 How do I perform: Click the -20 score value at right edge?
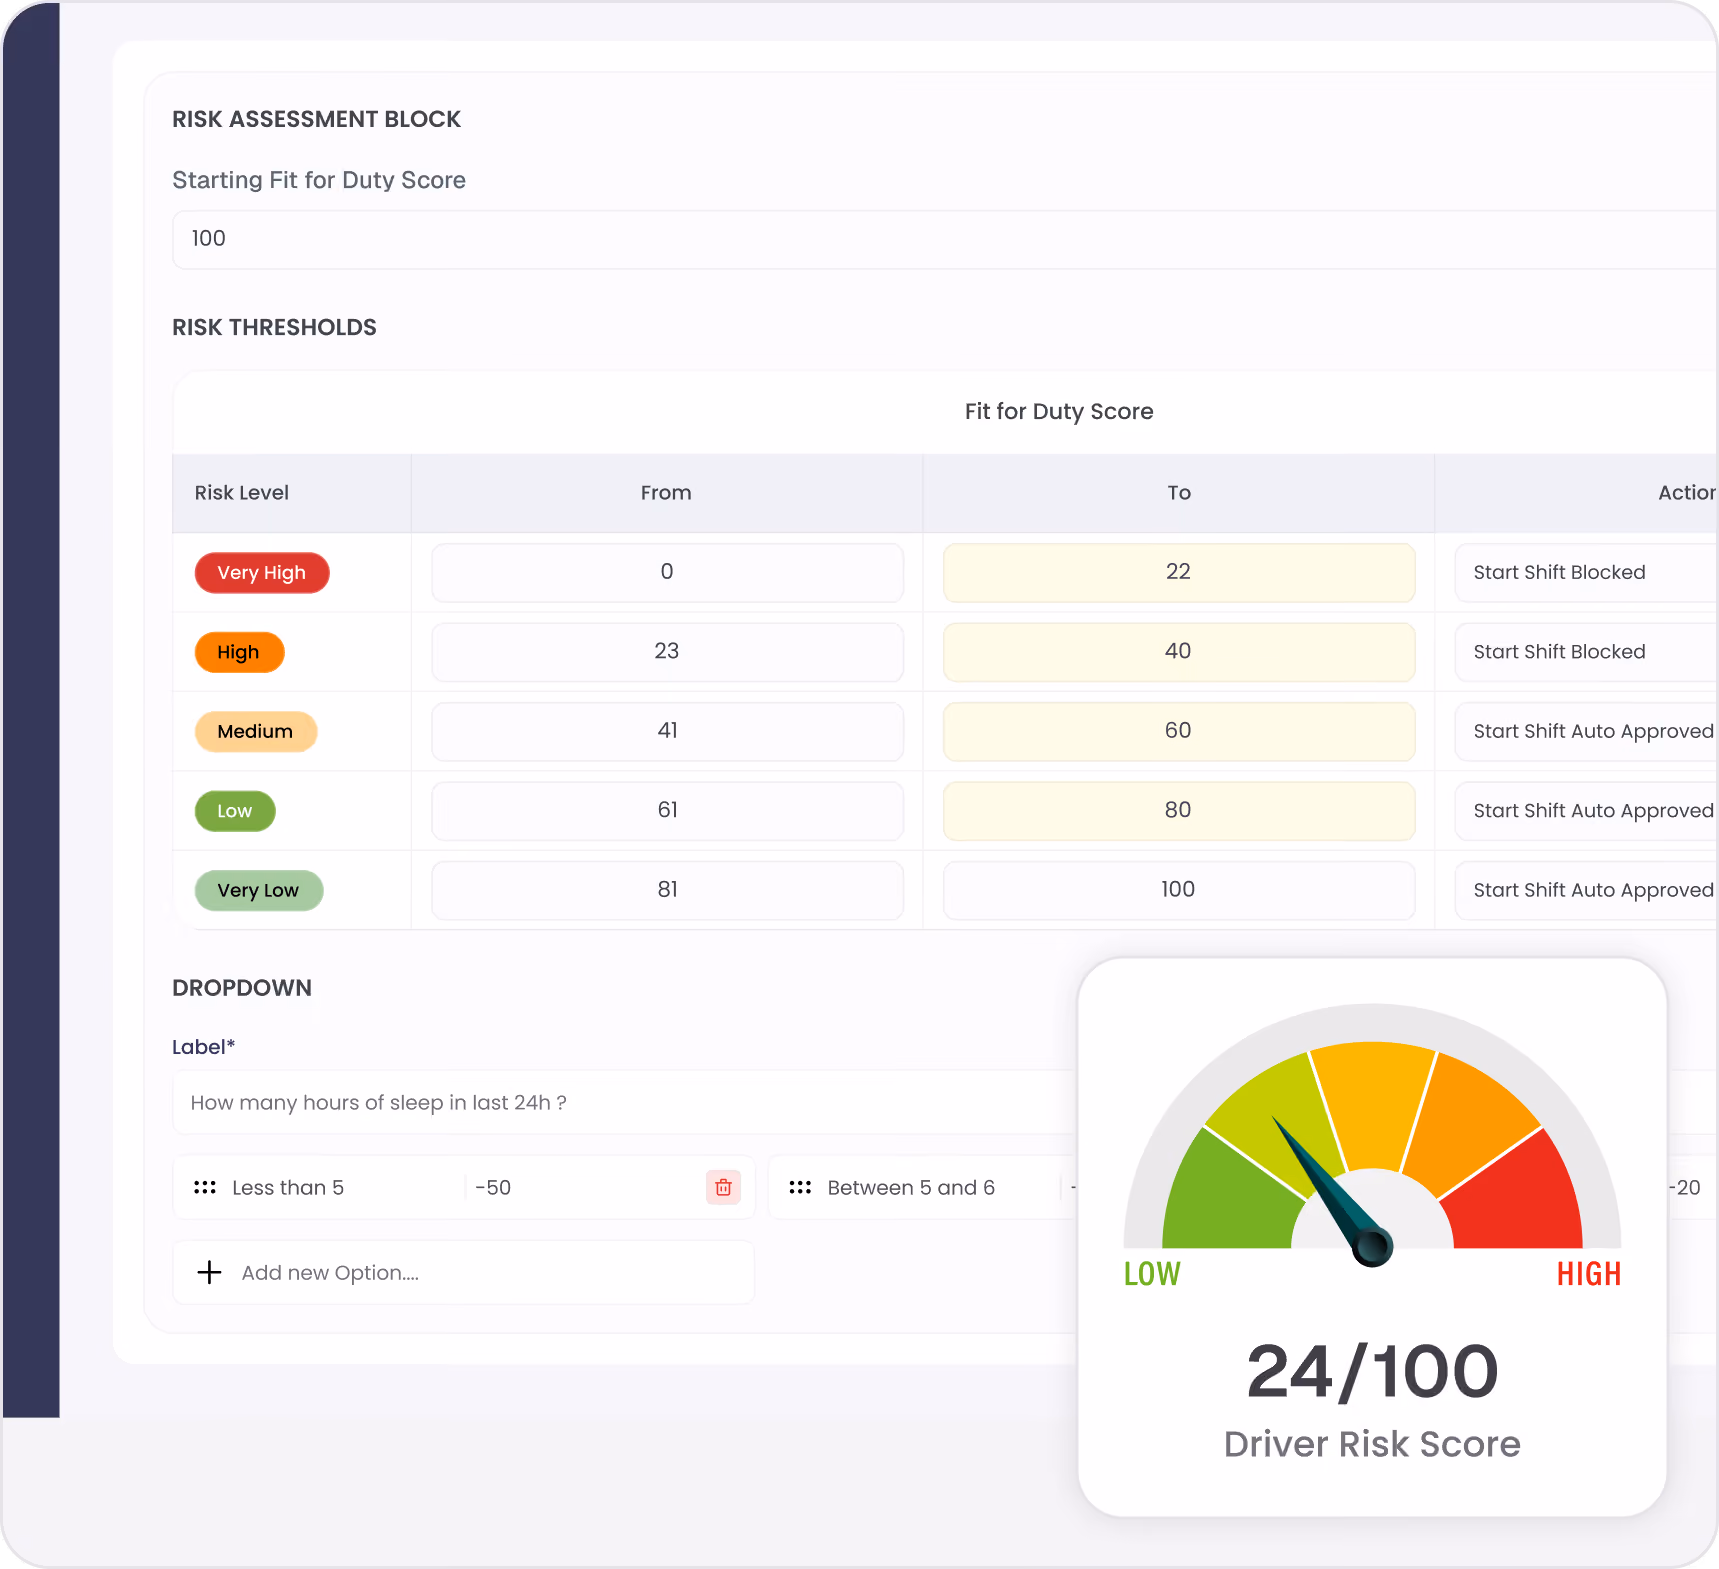tap(1685, 1187)
